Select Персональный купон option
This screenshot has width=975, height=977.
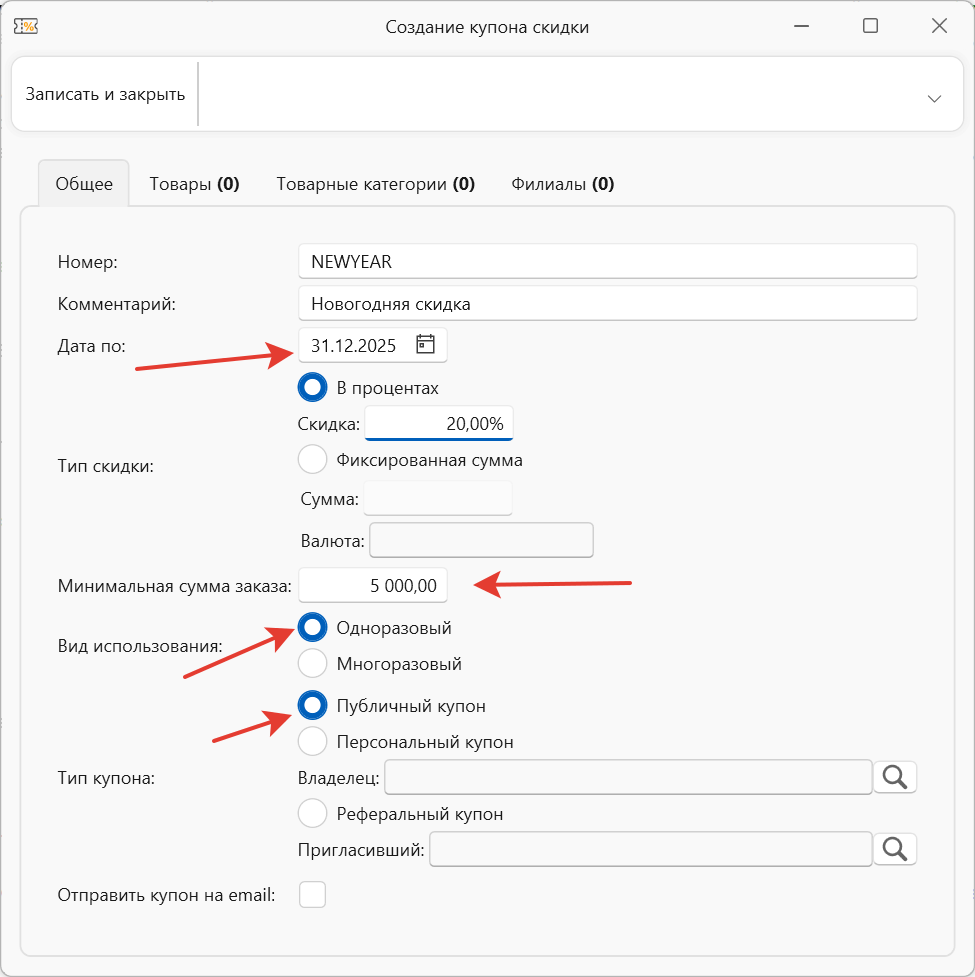tap(313, 741)
